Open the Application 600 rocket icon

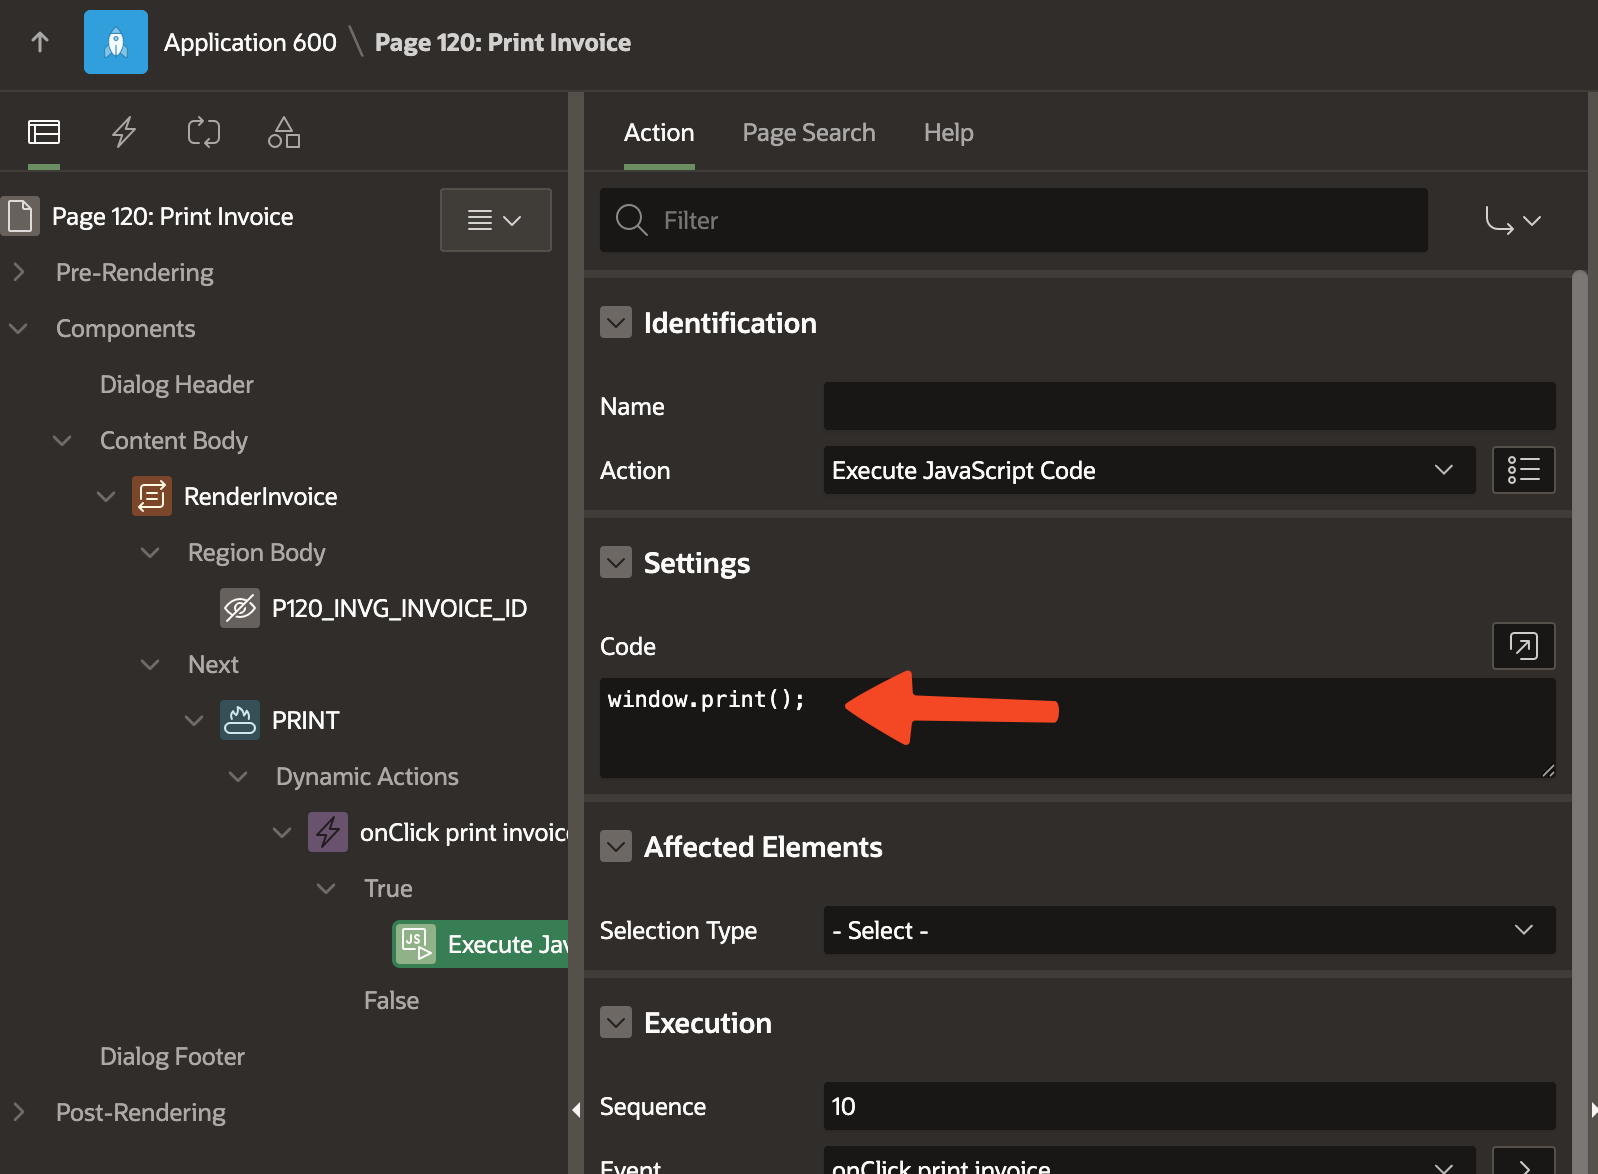[116, 42]
